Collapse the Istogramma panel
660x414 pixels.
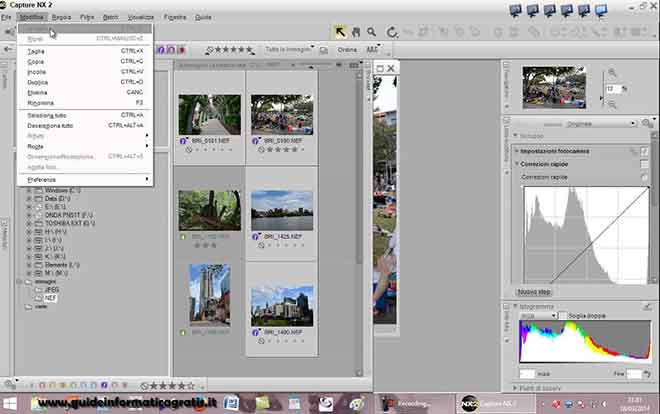pos(515,306)
